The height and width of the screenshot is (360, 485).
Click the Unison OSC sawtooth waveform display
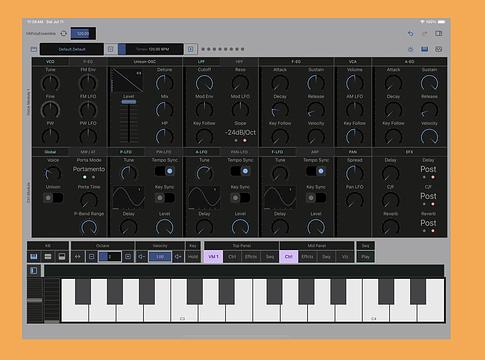pos(127,81)
